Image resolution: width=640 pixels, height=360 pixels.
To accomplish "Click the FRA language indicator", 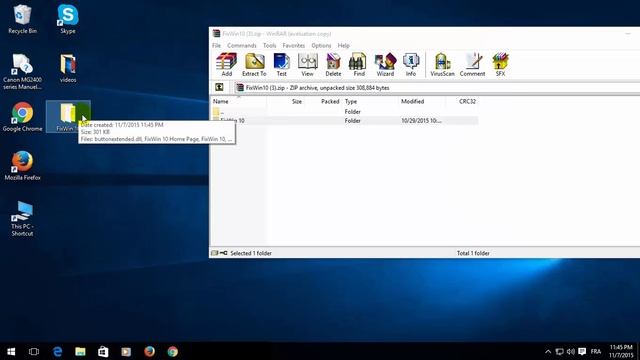I will tap(596, 351).
